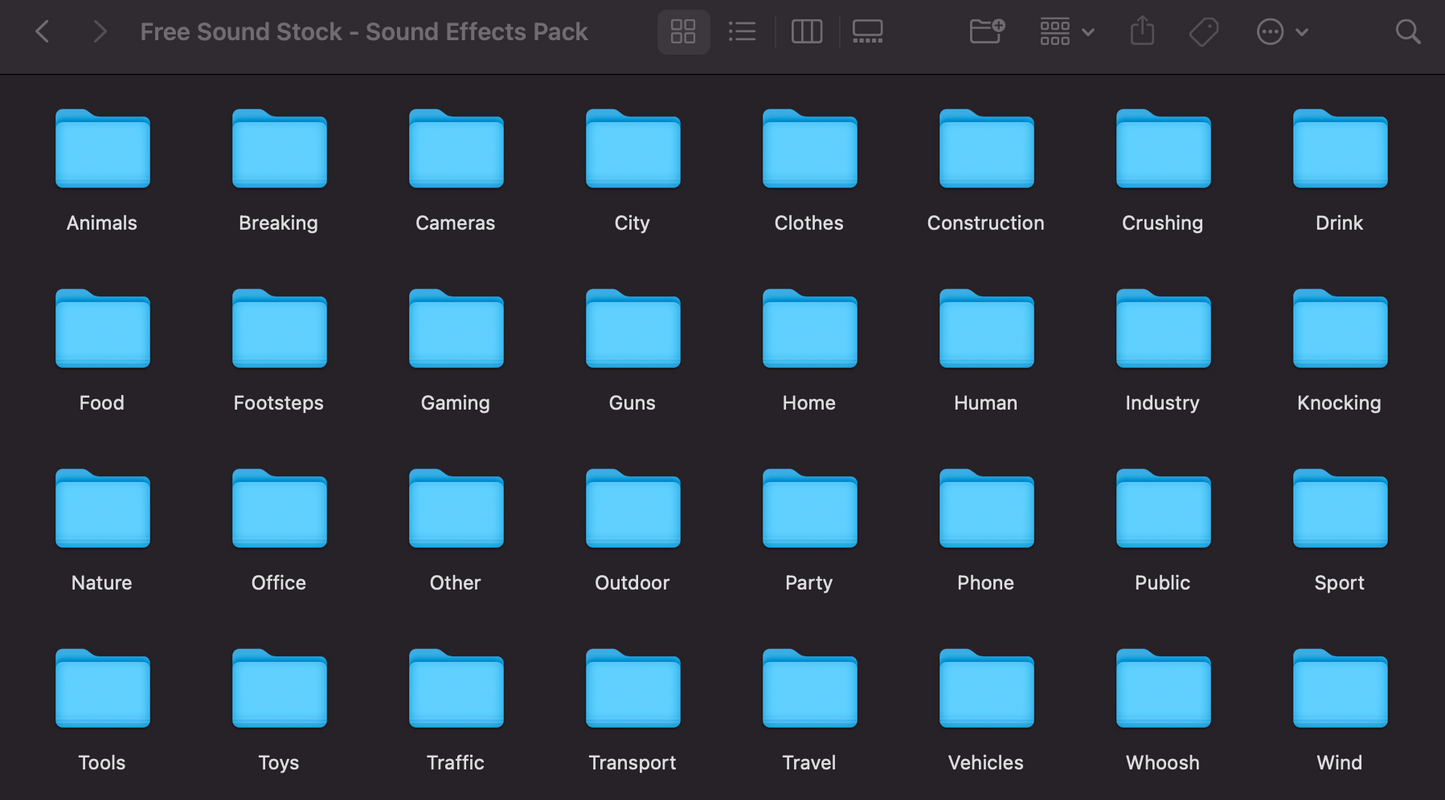
Task: Navigate back using the back arrow
Action: [42, 31]
